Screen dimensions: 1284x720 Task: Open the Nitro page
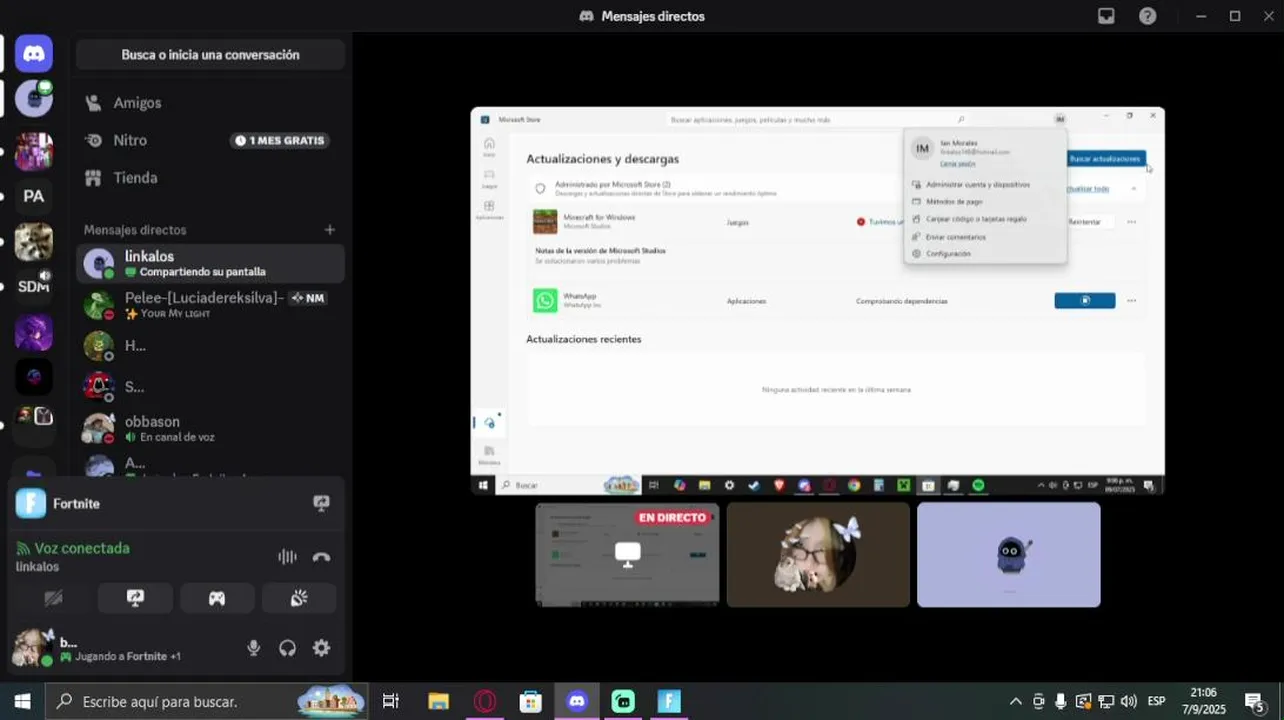(210, 141)
